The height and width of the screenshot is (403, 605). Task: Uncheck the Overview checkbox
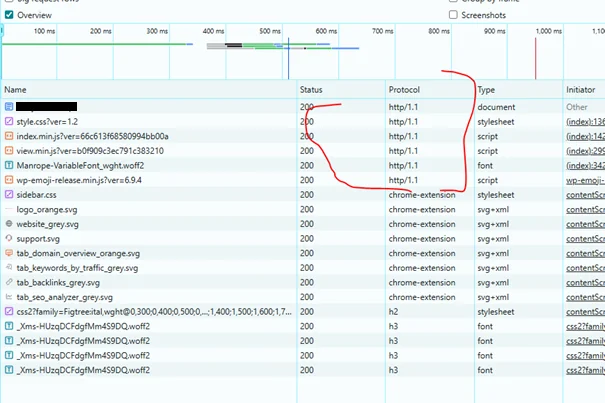coord(9,15)
